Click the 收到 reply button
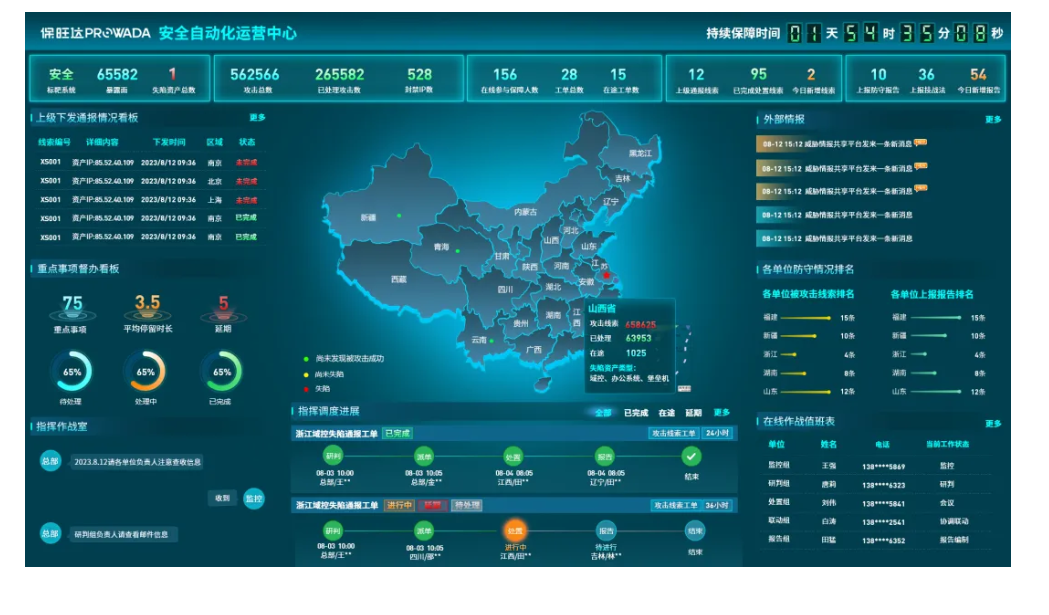This screenshot has width=1049, height=615. pos(223,498)
